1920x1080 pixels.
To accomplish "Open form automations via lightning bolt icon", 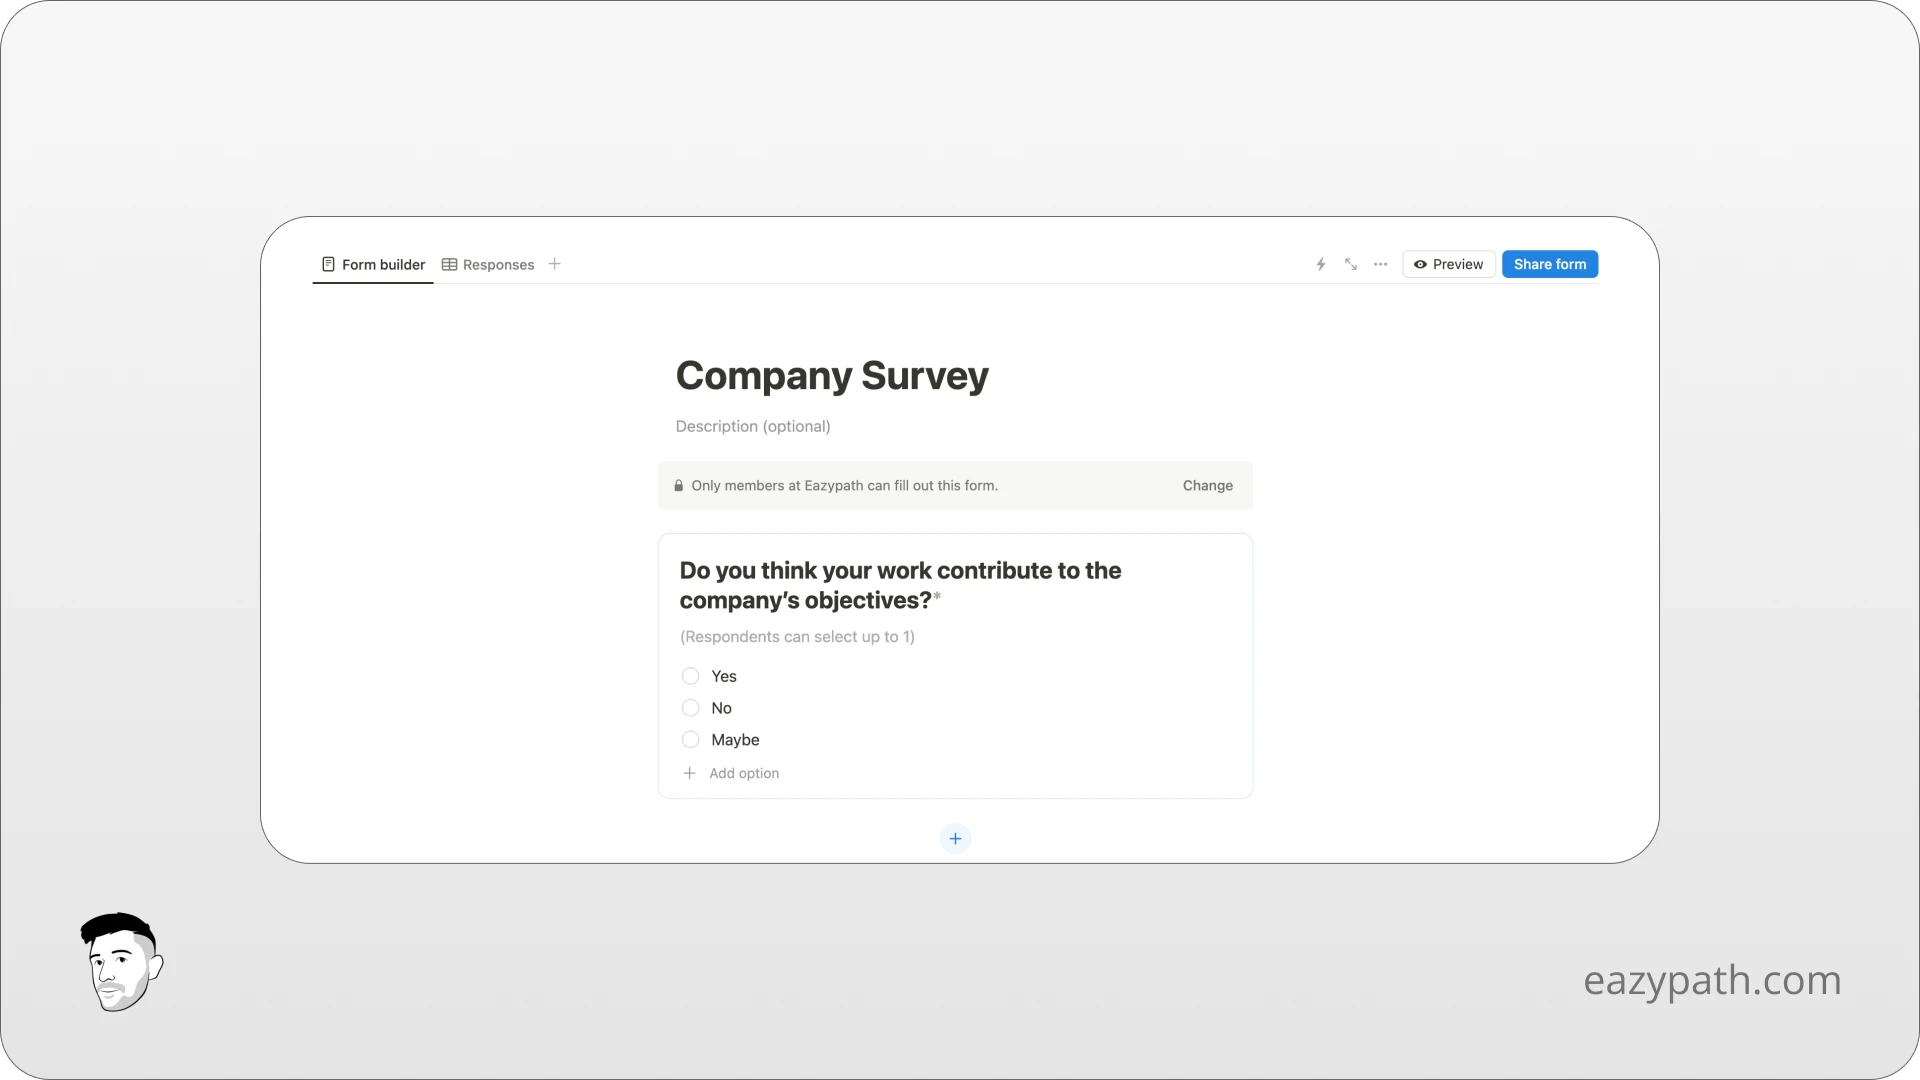I will [1320, 264].
